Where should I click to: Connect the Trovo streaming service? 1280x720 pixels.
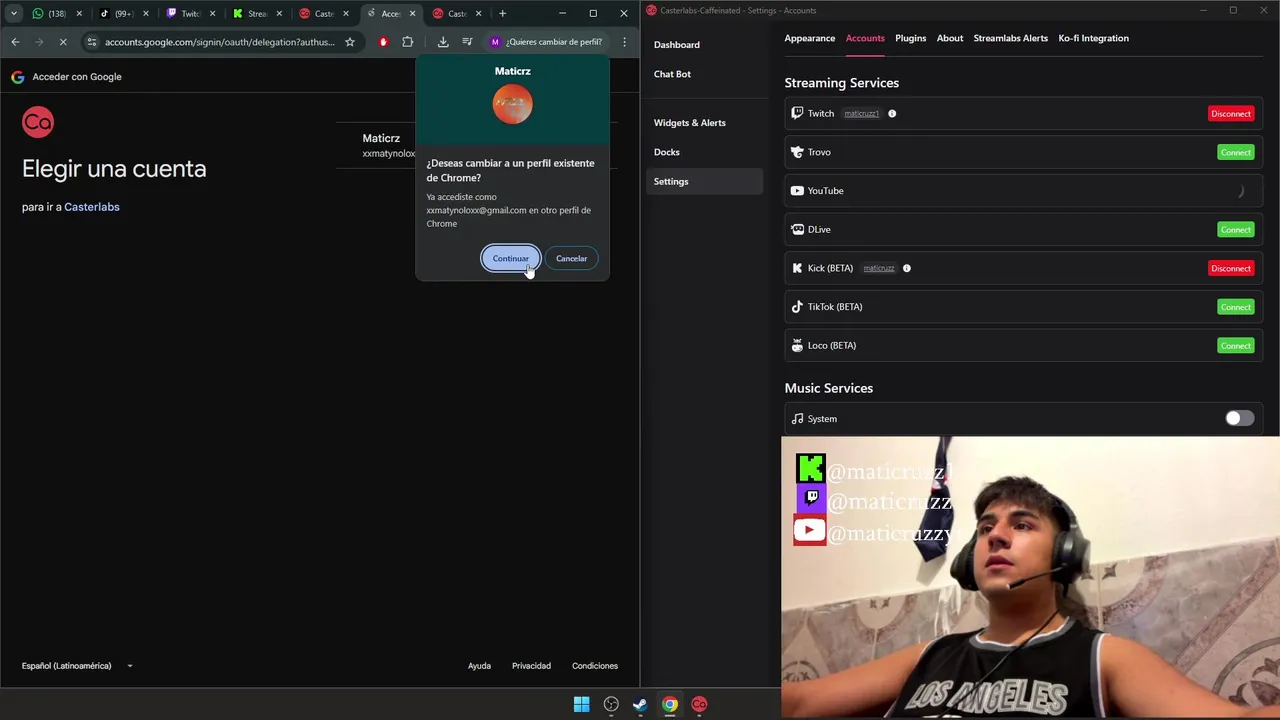pyautogui.click(x=1235, y=152)
